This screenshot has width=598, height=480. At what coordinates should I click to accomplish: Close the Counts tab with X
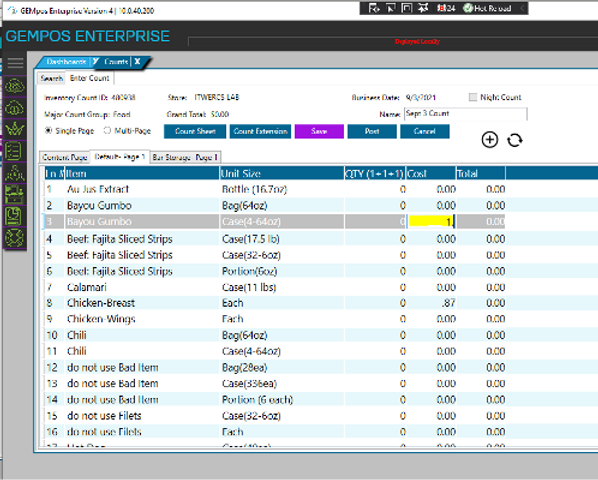pos(137,61)
